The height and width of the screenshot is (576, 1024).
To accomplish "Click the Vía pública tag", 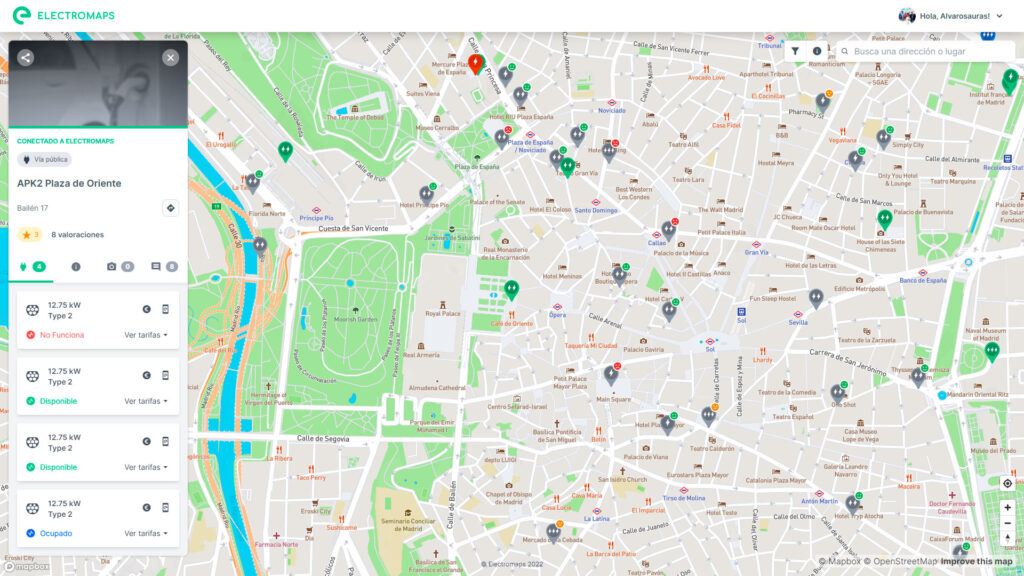I will click(44, 159).
